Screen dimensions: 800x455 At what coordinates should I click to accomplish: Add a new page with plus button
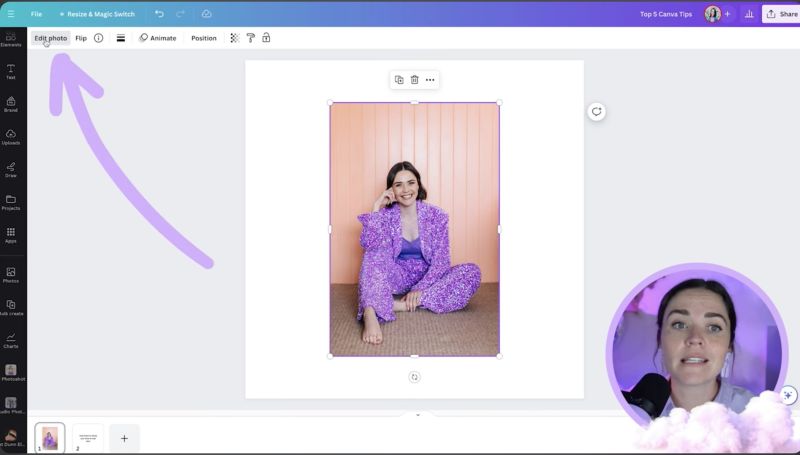pos(124,438)
